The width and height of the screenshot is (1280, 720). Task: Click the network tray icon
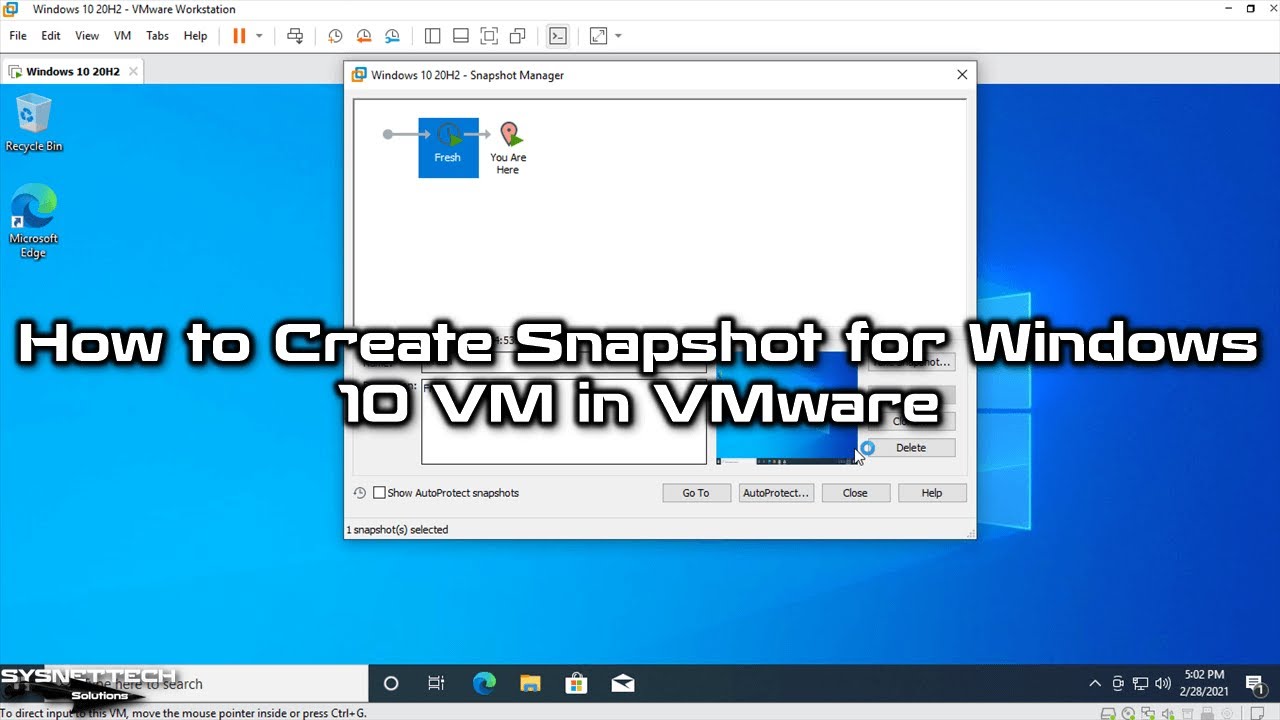pos(1141,684)
